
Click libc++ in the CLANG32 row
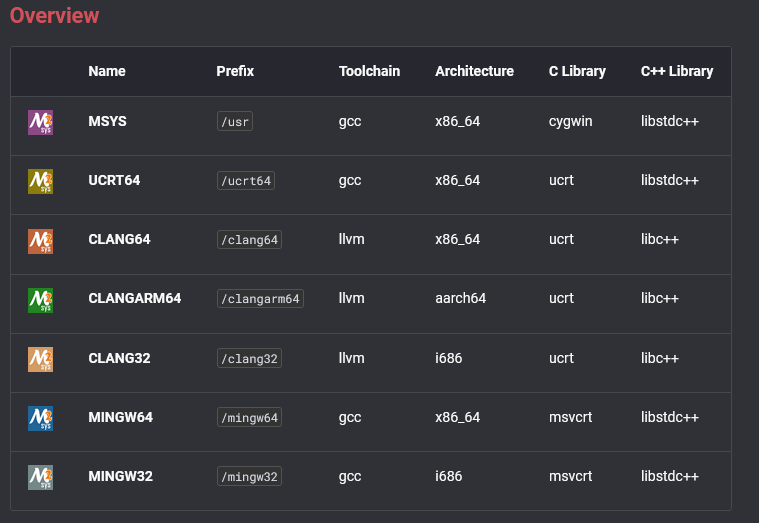[x=660, y=358]
